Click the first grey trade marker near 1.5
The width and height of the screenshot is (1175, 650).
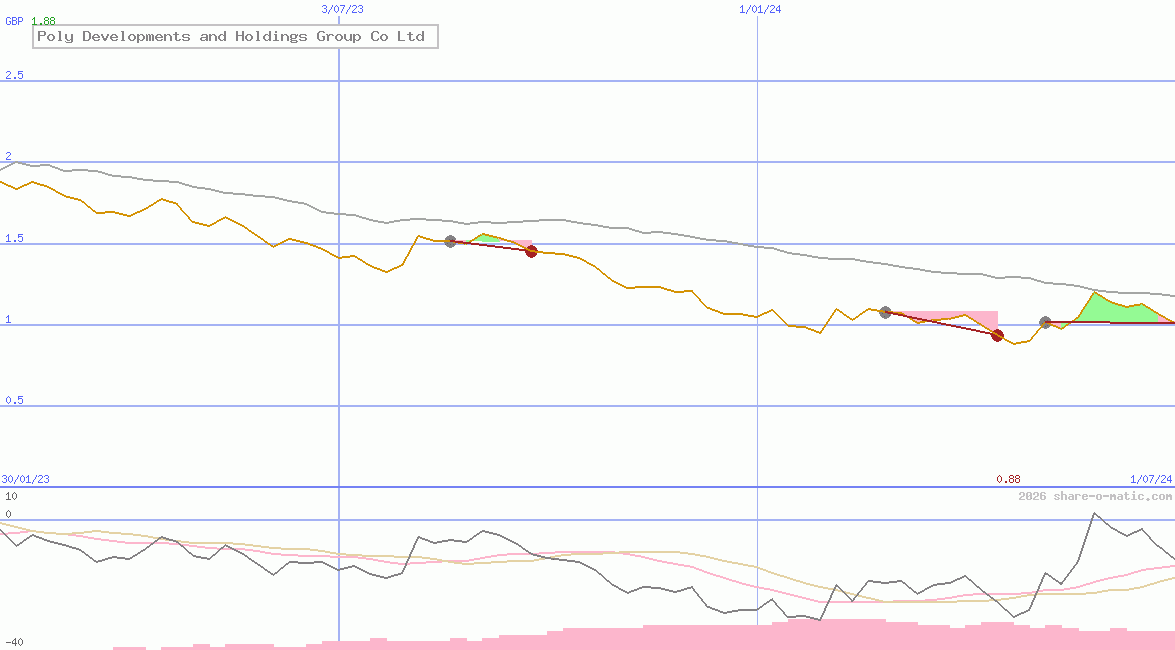click(x=450, y=241)
